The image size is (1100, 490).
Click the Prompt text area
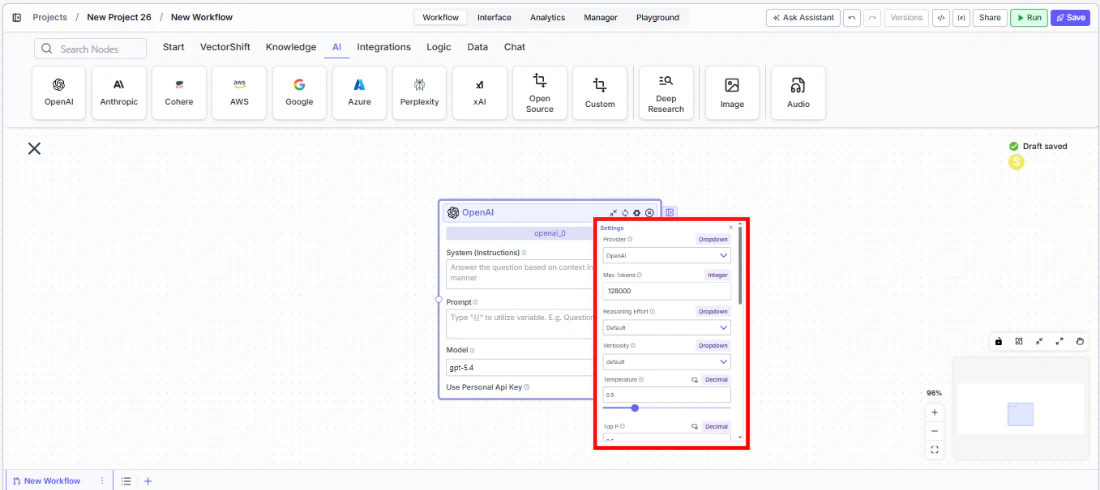(520, 324)
